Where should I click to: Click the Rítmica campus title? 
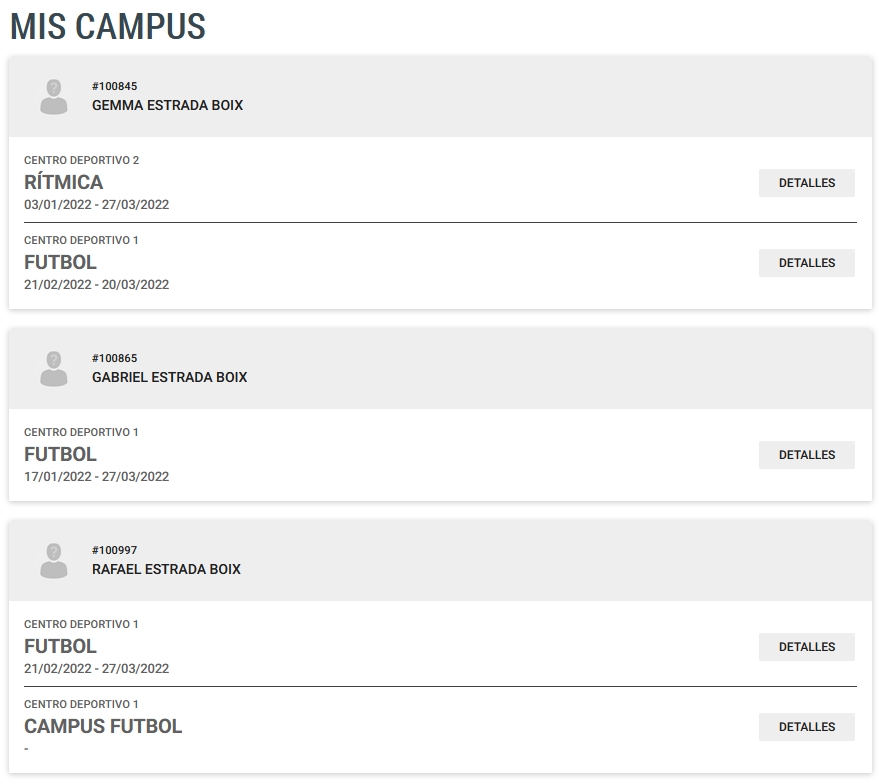pyautogui.click(x=64, y=182)
